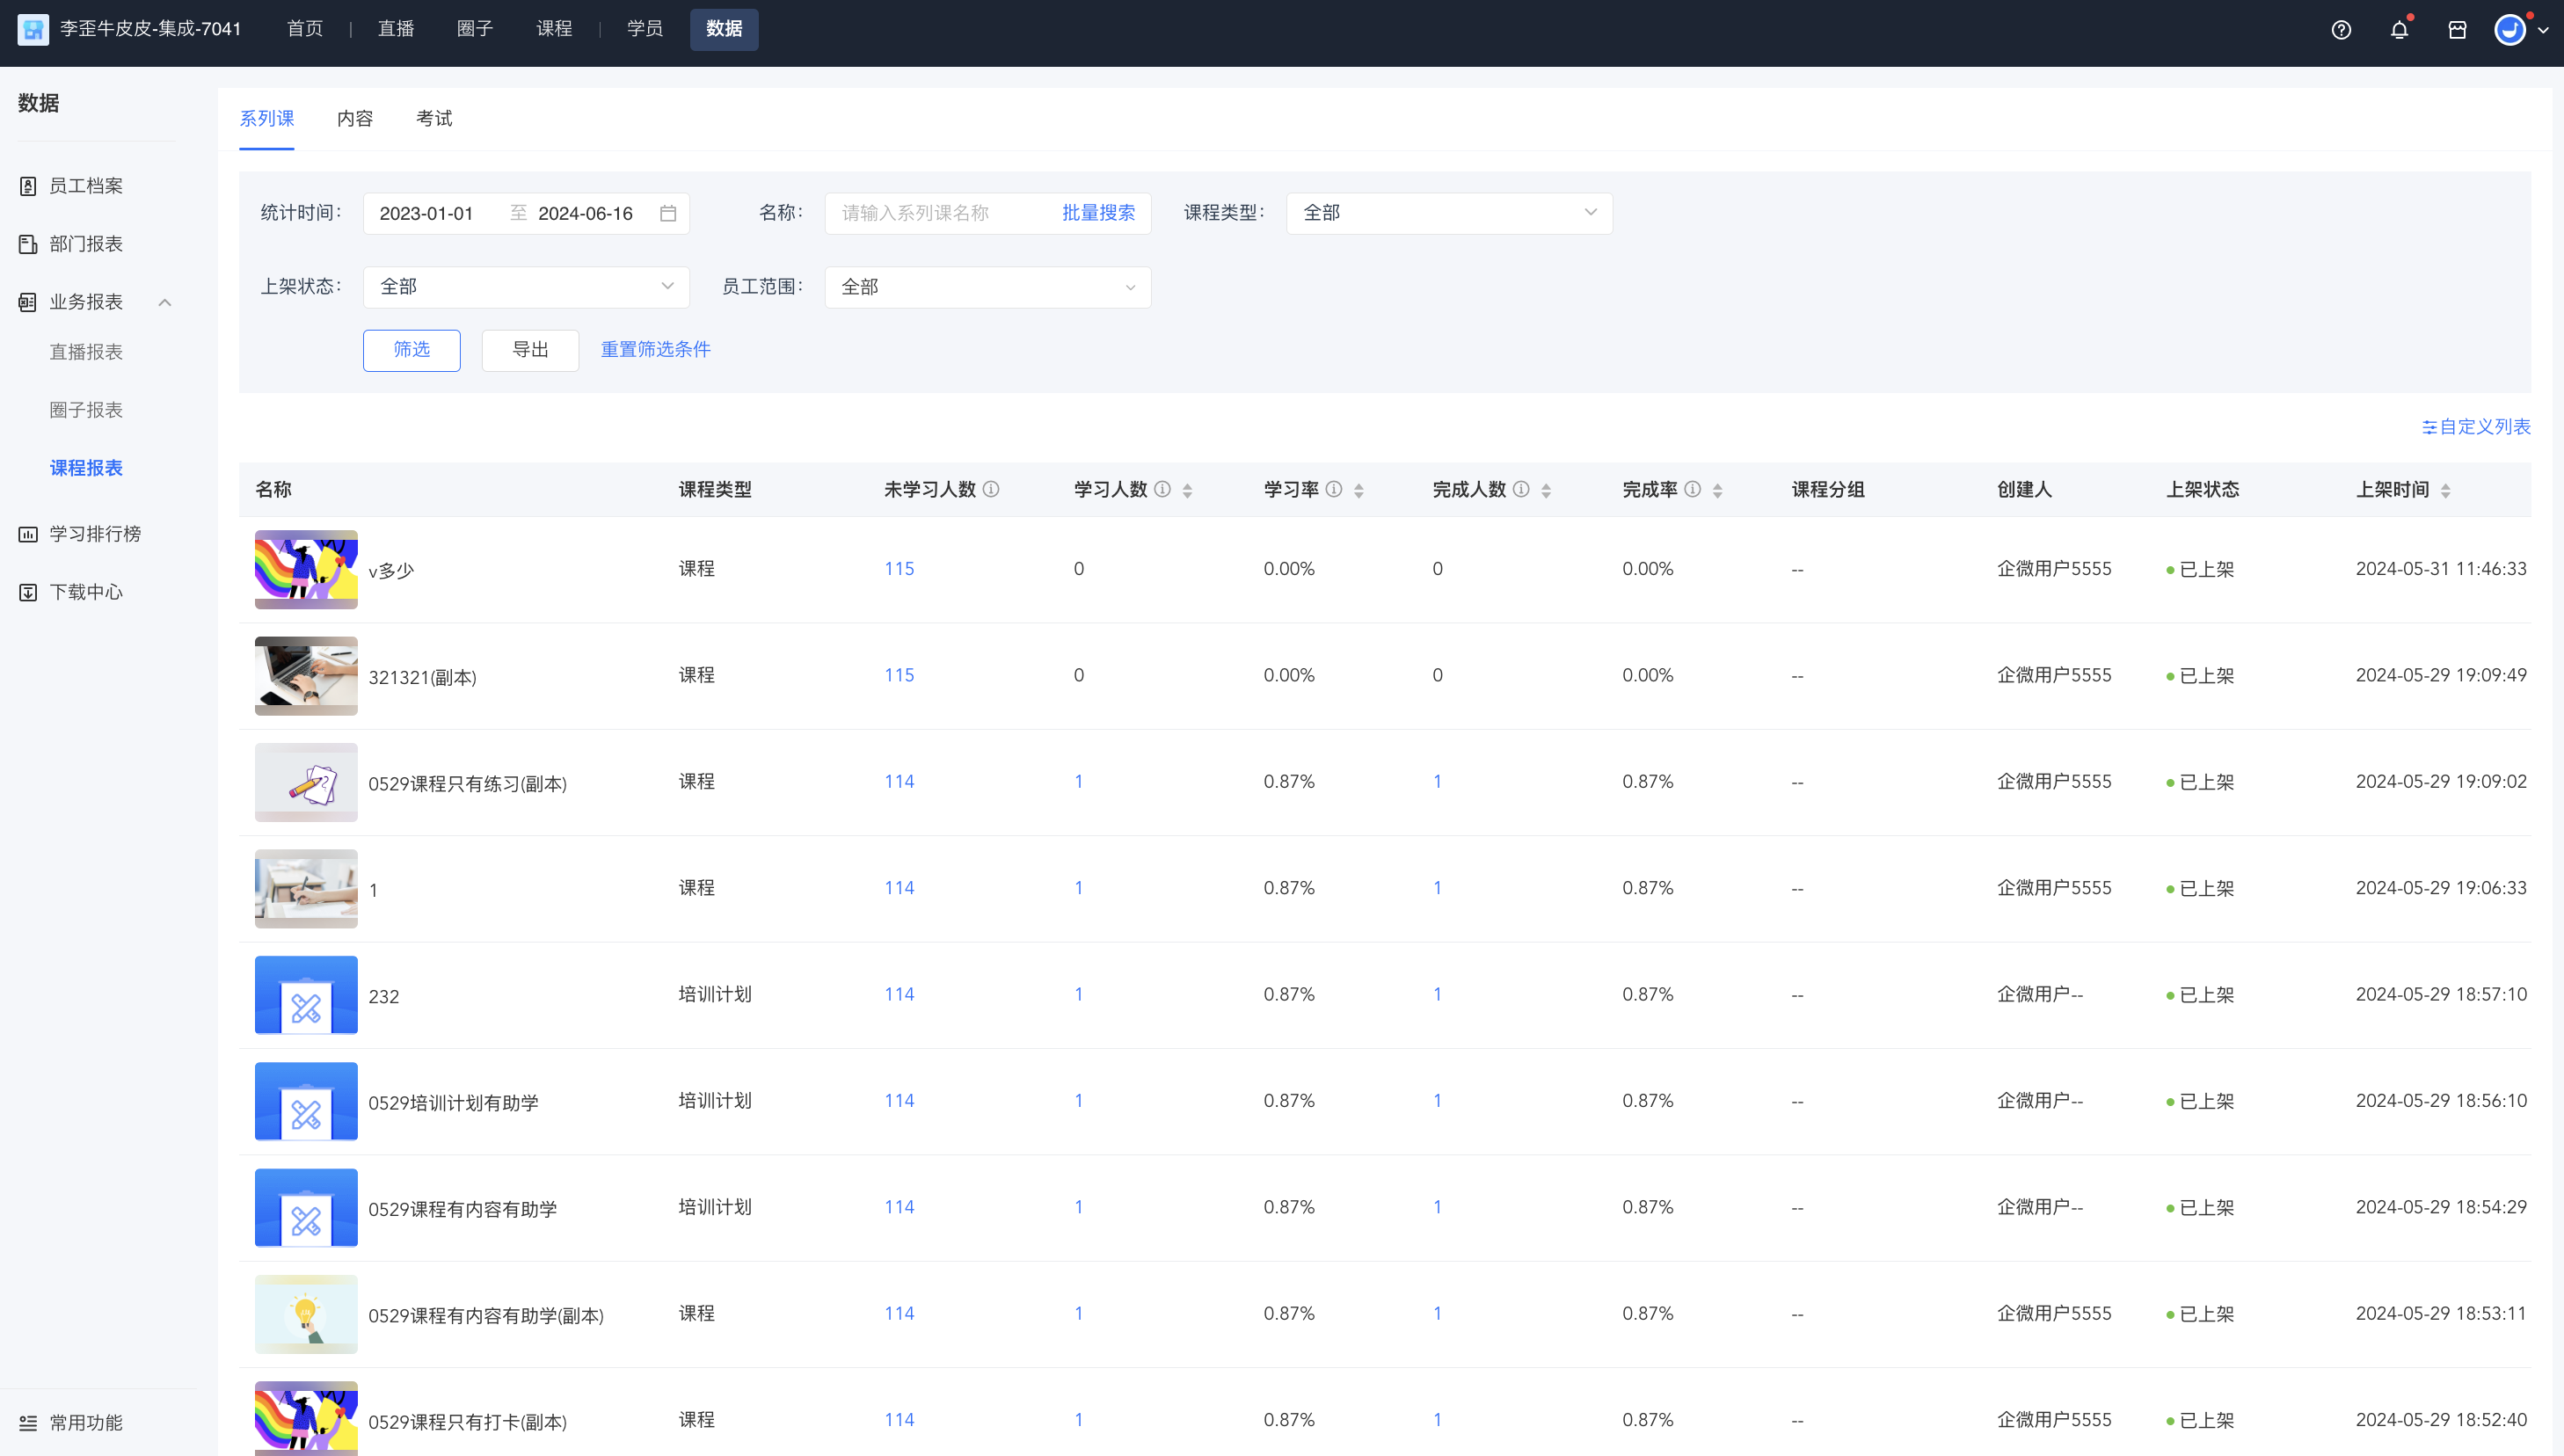Sort table by 完成率 column
Viewport: 2564px width, 1456px height.
pyautogui.click(x=1717, y=490)
